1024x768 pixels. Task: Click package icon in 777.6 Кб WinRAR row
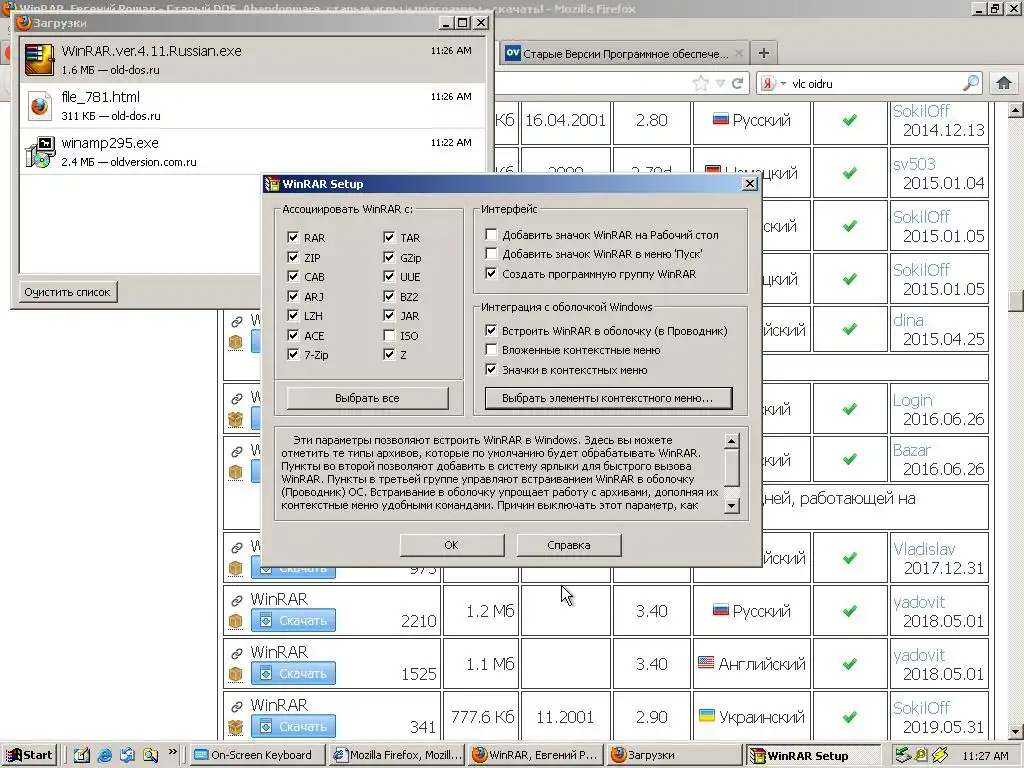236,727
